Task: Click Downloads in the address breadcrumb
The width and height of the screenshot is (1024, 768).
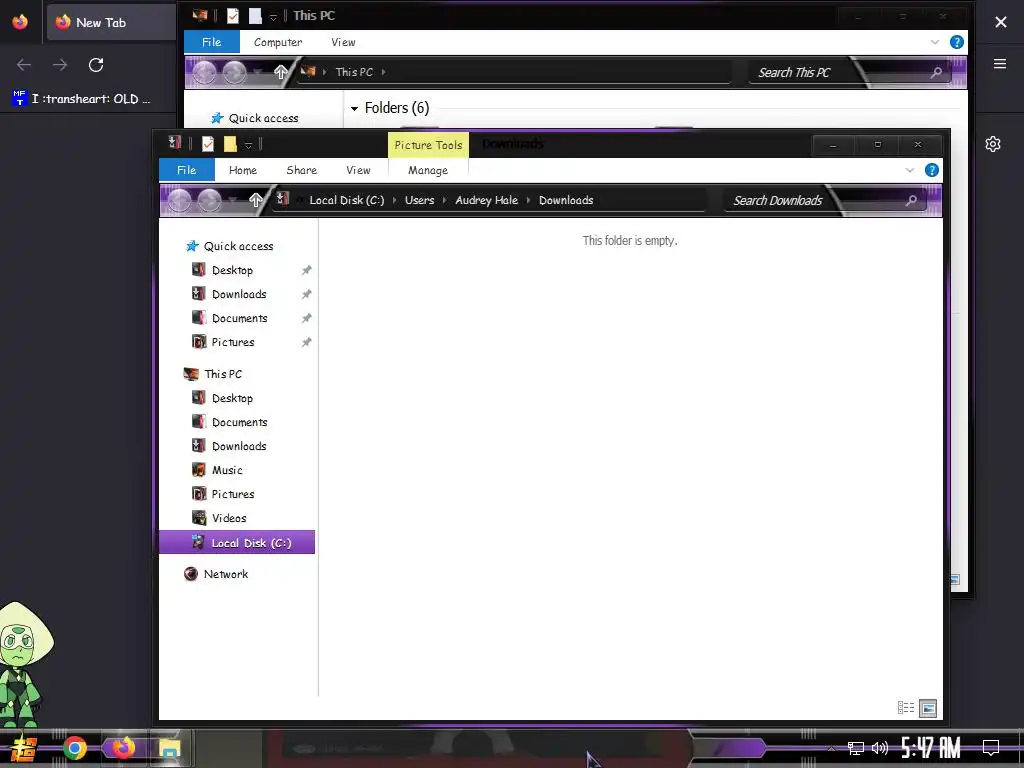Action: 566,200
